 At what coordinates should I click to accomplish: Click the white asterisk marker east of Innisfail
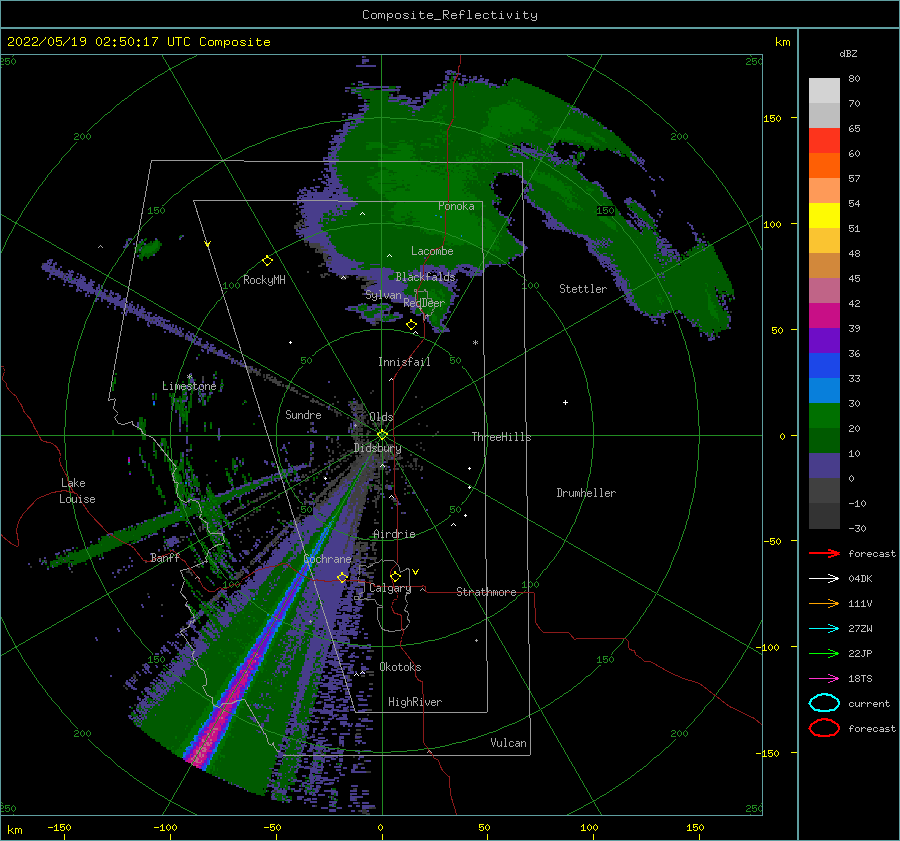(x=475, y=343)
